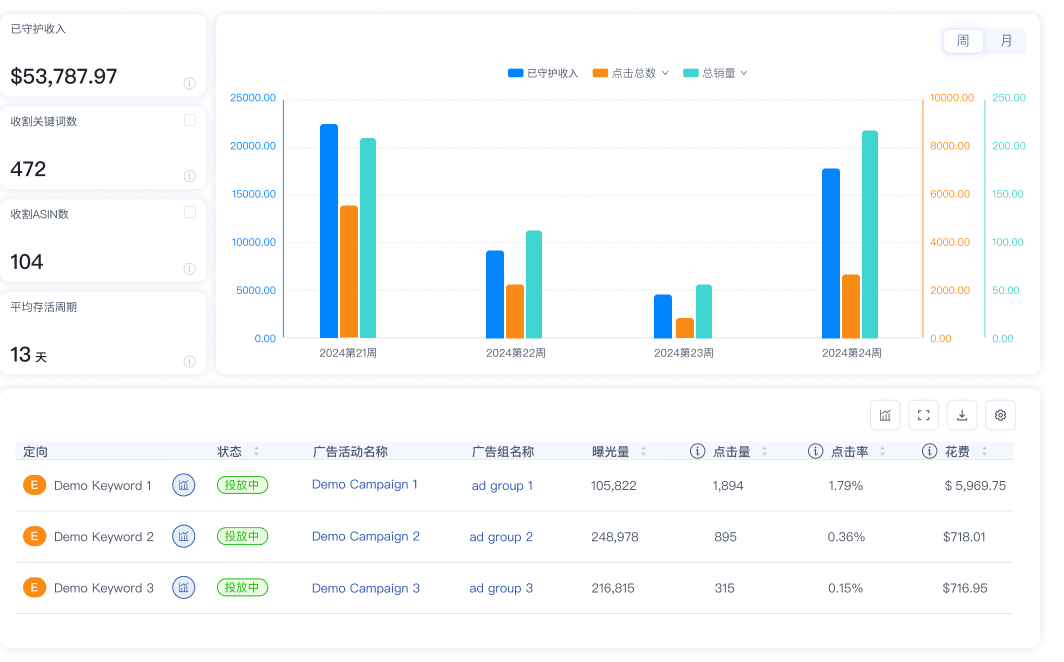Image resolution: width=1064 pixels, height=662 pixels.
Task: Open the ad group 3 link
Action: (x=501, y=588)
